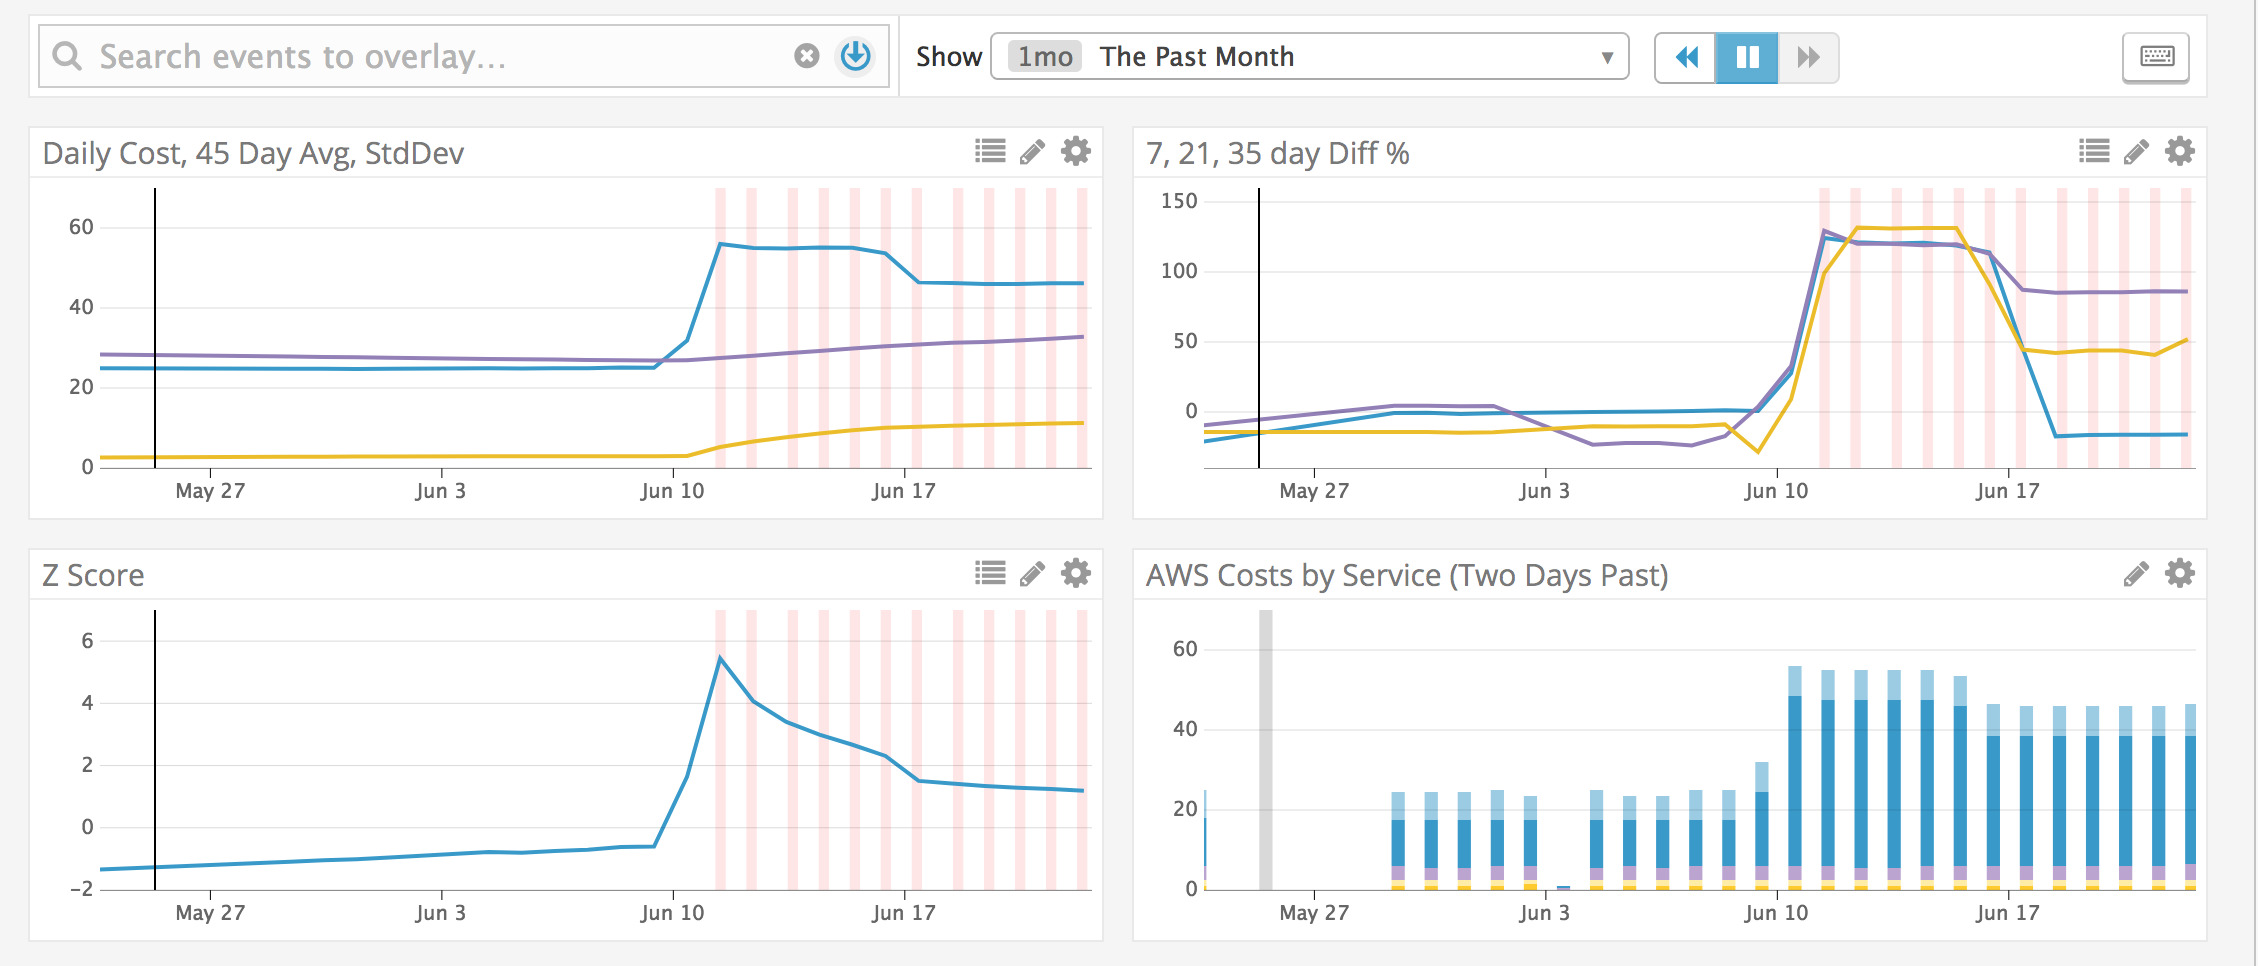Edit the AWS Costs by Service graph
Image resolution: width=2258 pixels, height=966 pixels.
pyautogui.click(x=2135, y=574)
